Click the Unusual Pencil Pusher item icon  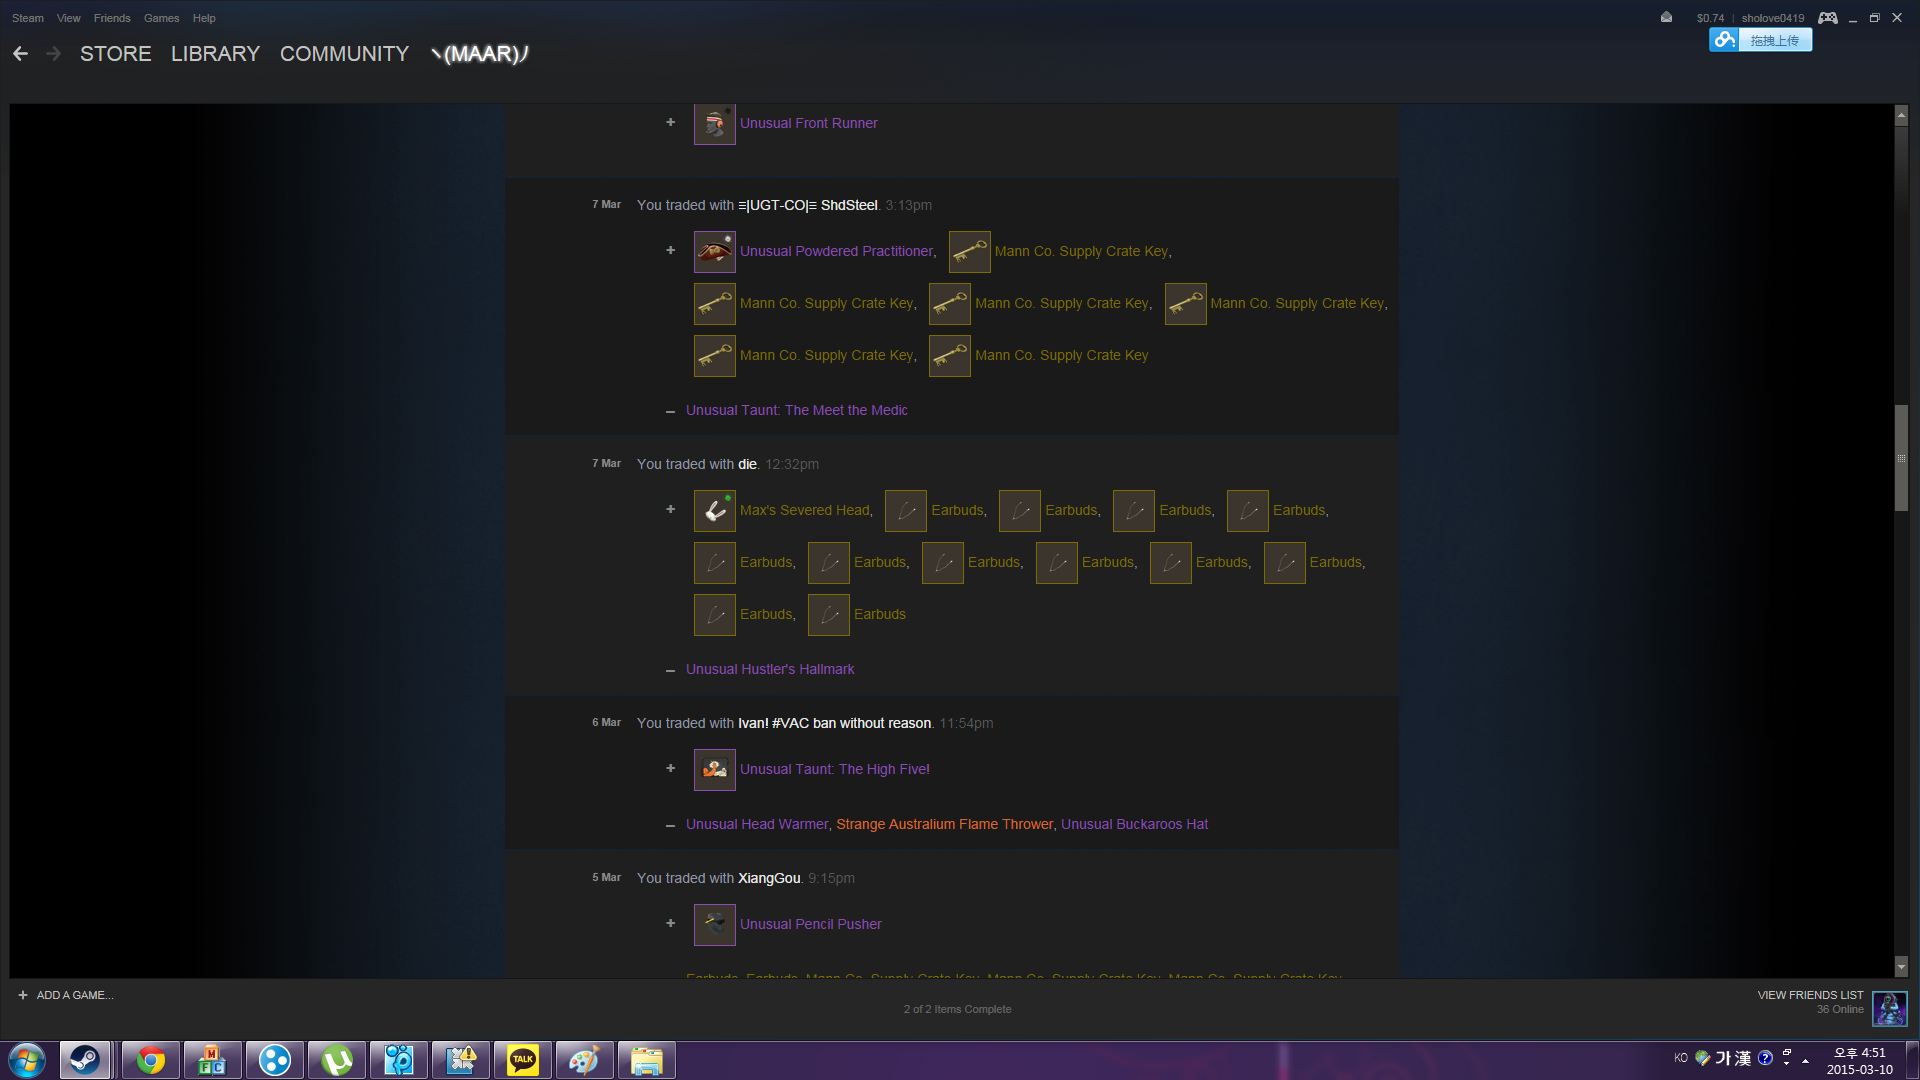(x=714, y=925)
